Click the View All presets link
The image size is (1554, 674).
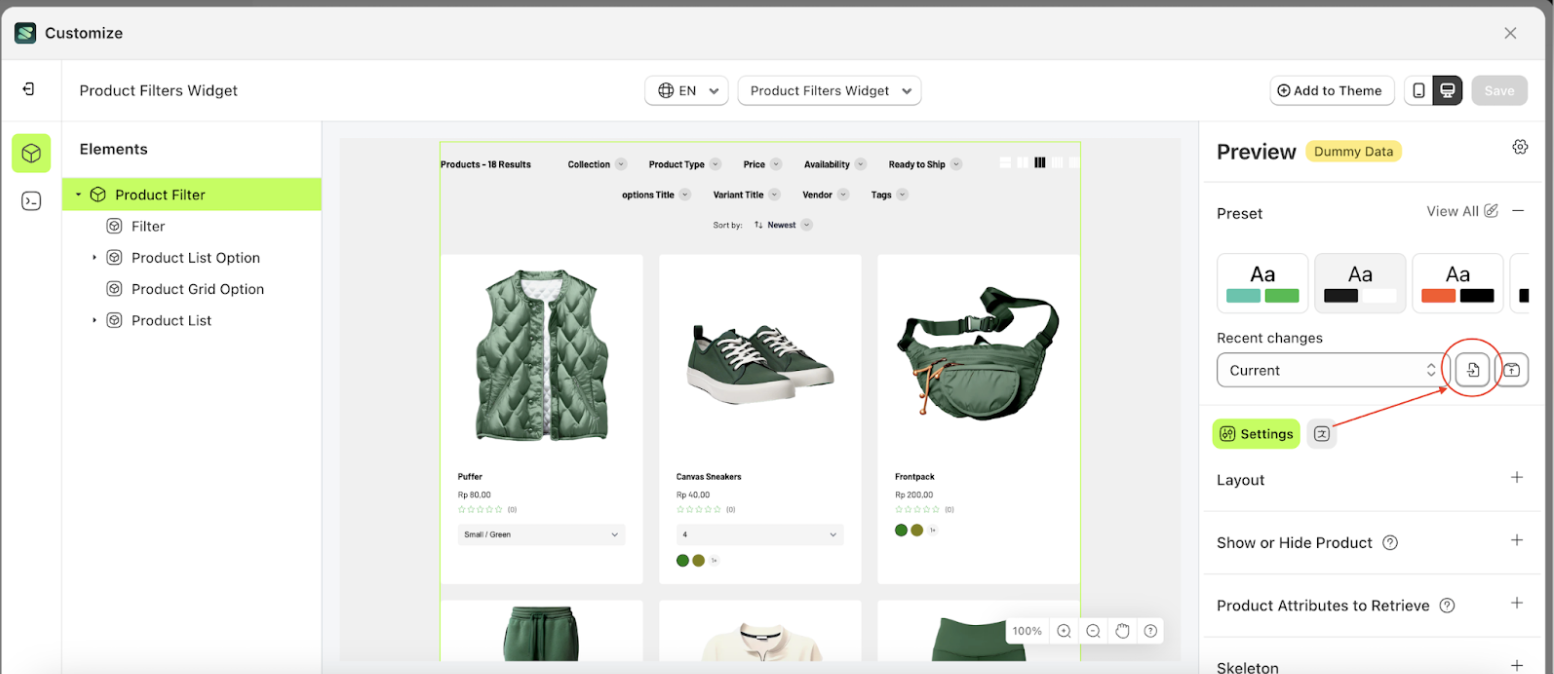(x=1461, y=211)
